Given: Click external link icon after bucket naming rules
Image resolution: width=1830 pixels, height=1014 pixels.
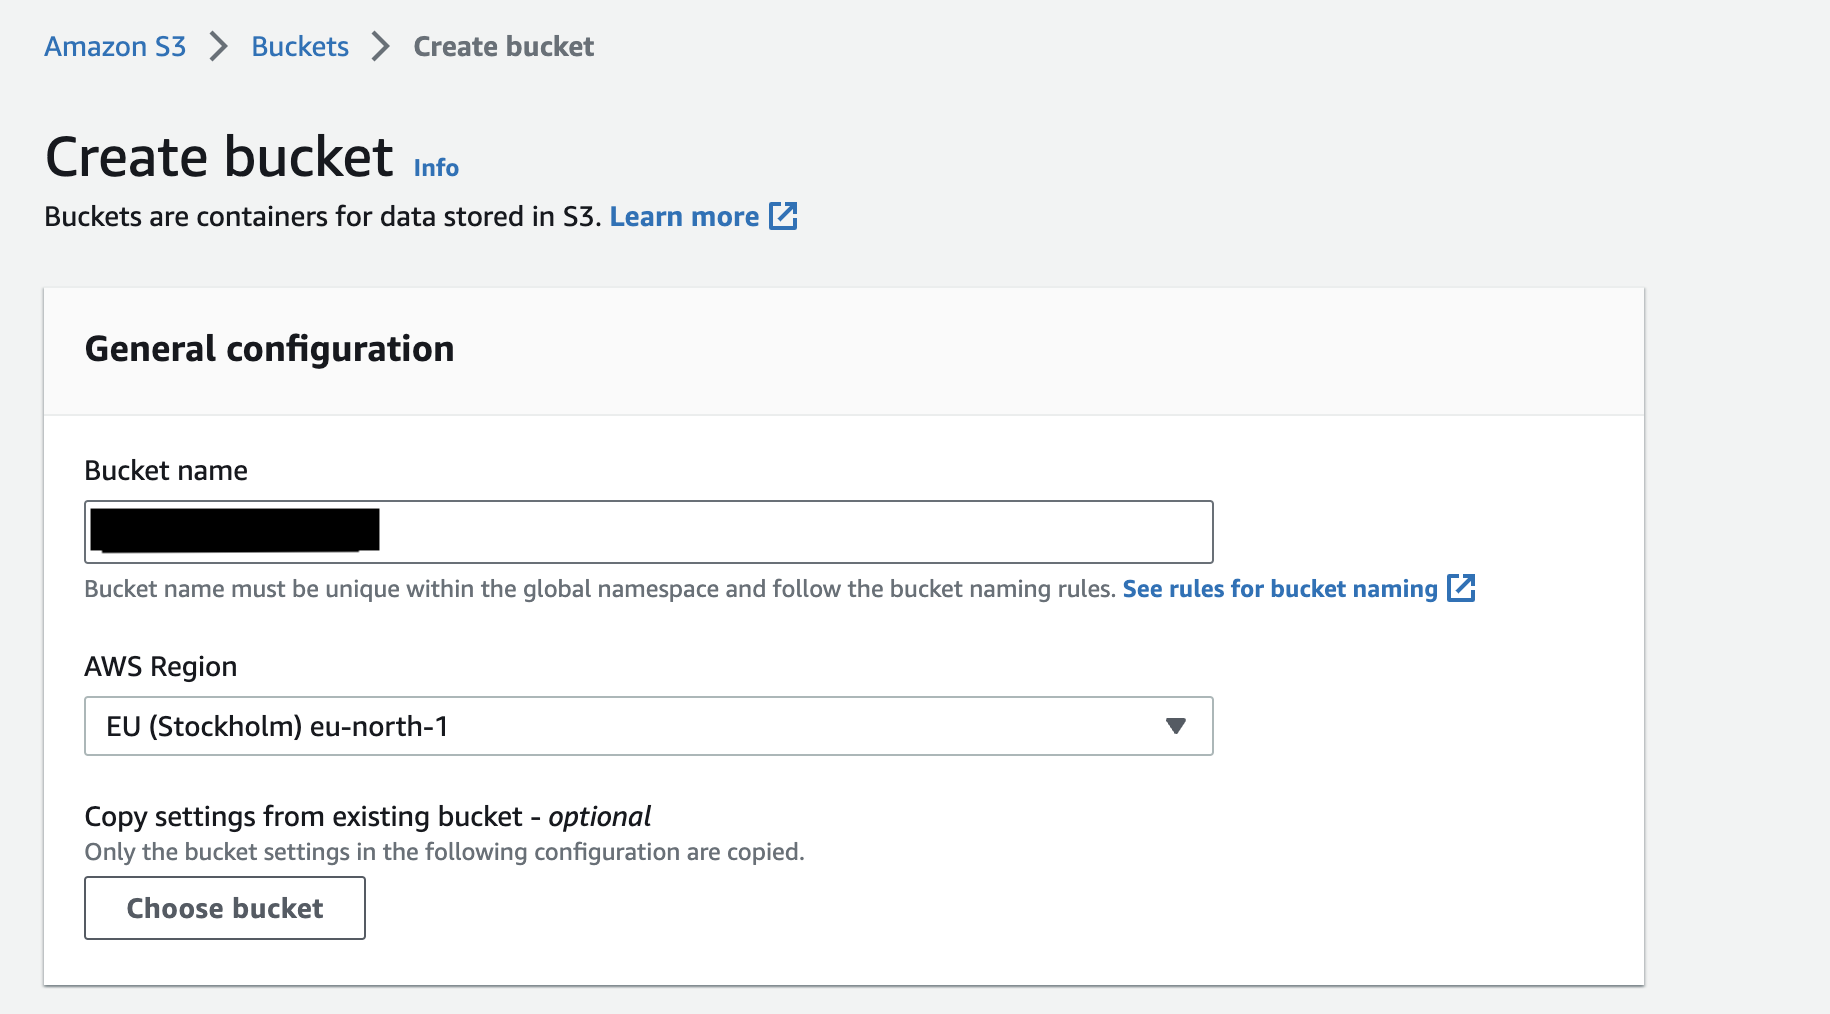Looking at the screenshot, I should point(1461,588).
